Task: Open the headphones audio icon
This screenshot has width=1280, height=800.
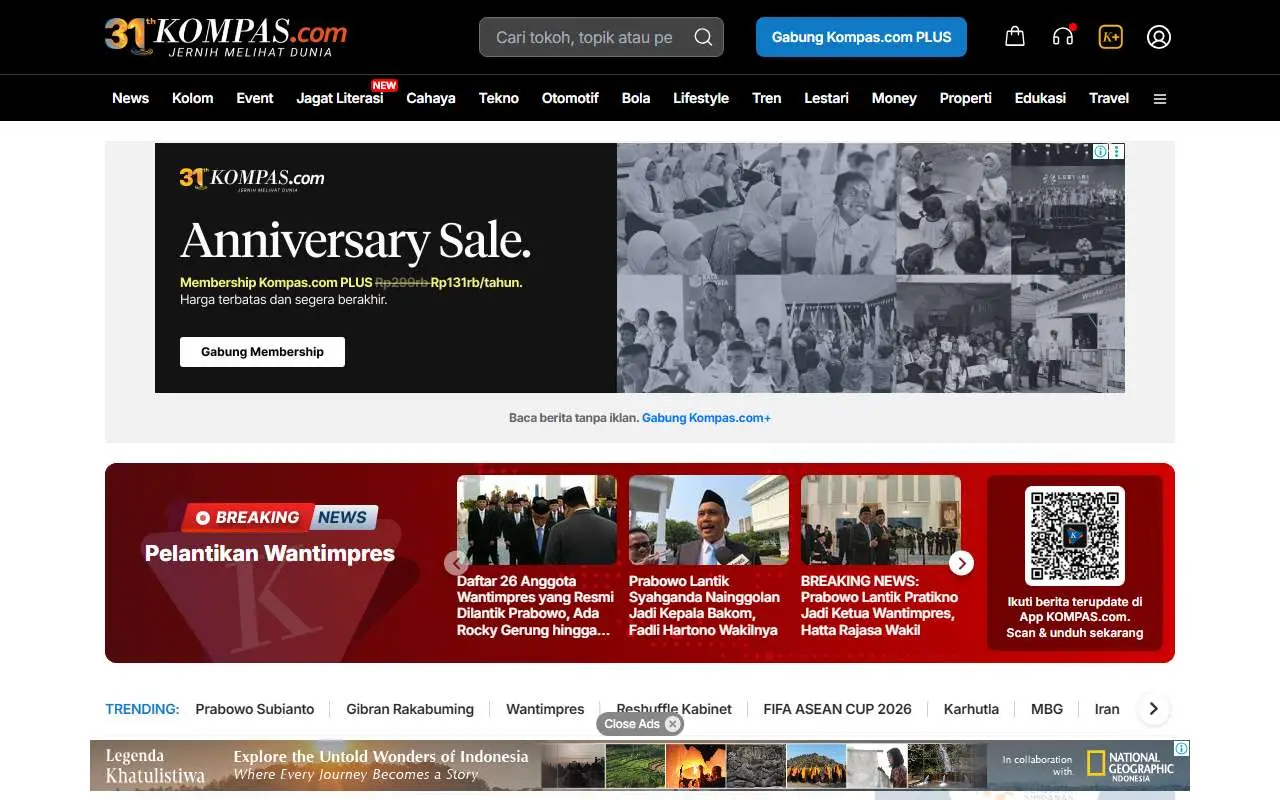Action: tap(1063, 37)
